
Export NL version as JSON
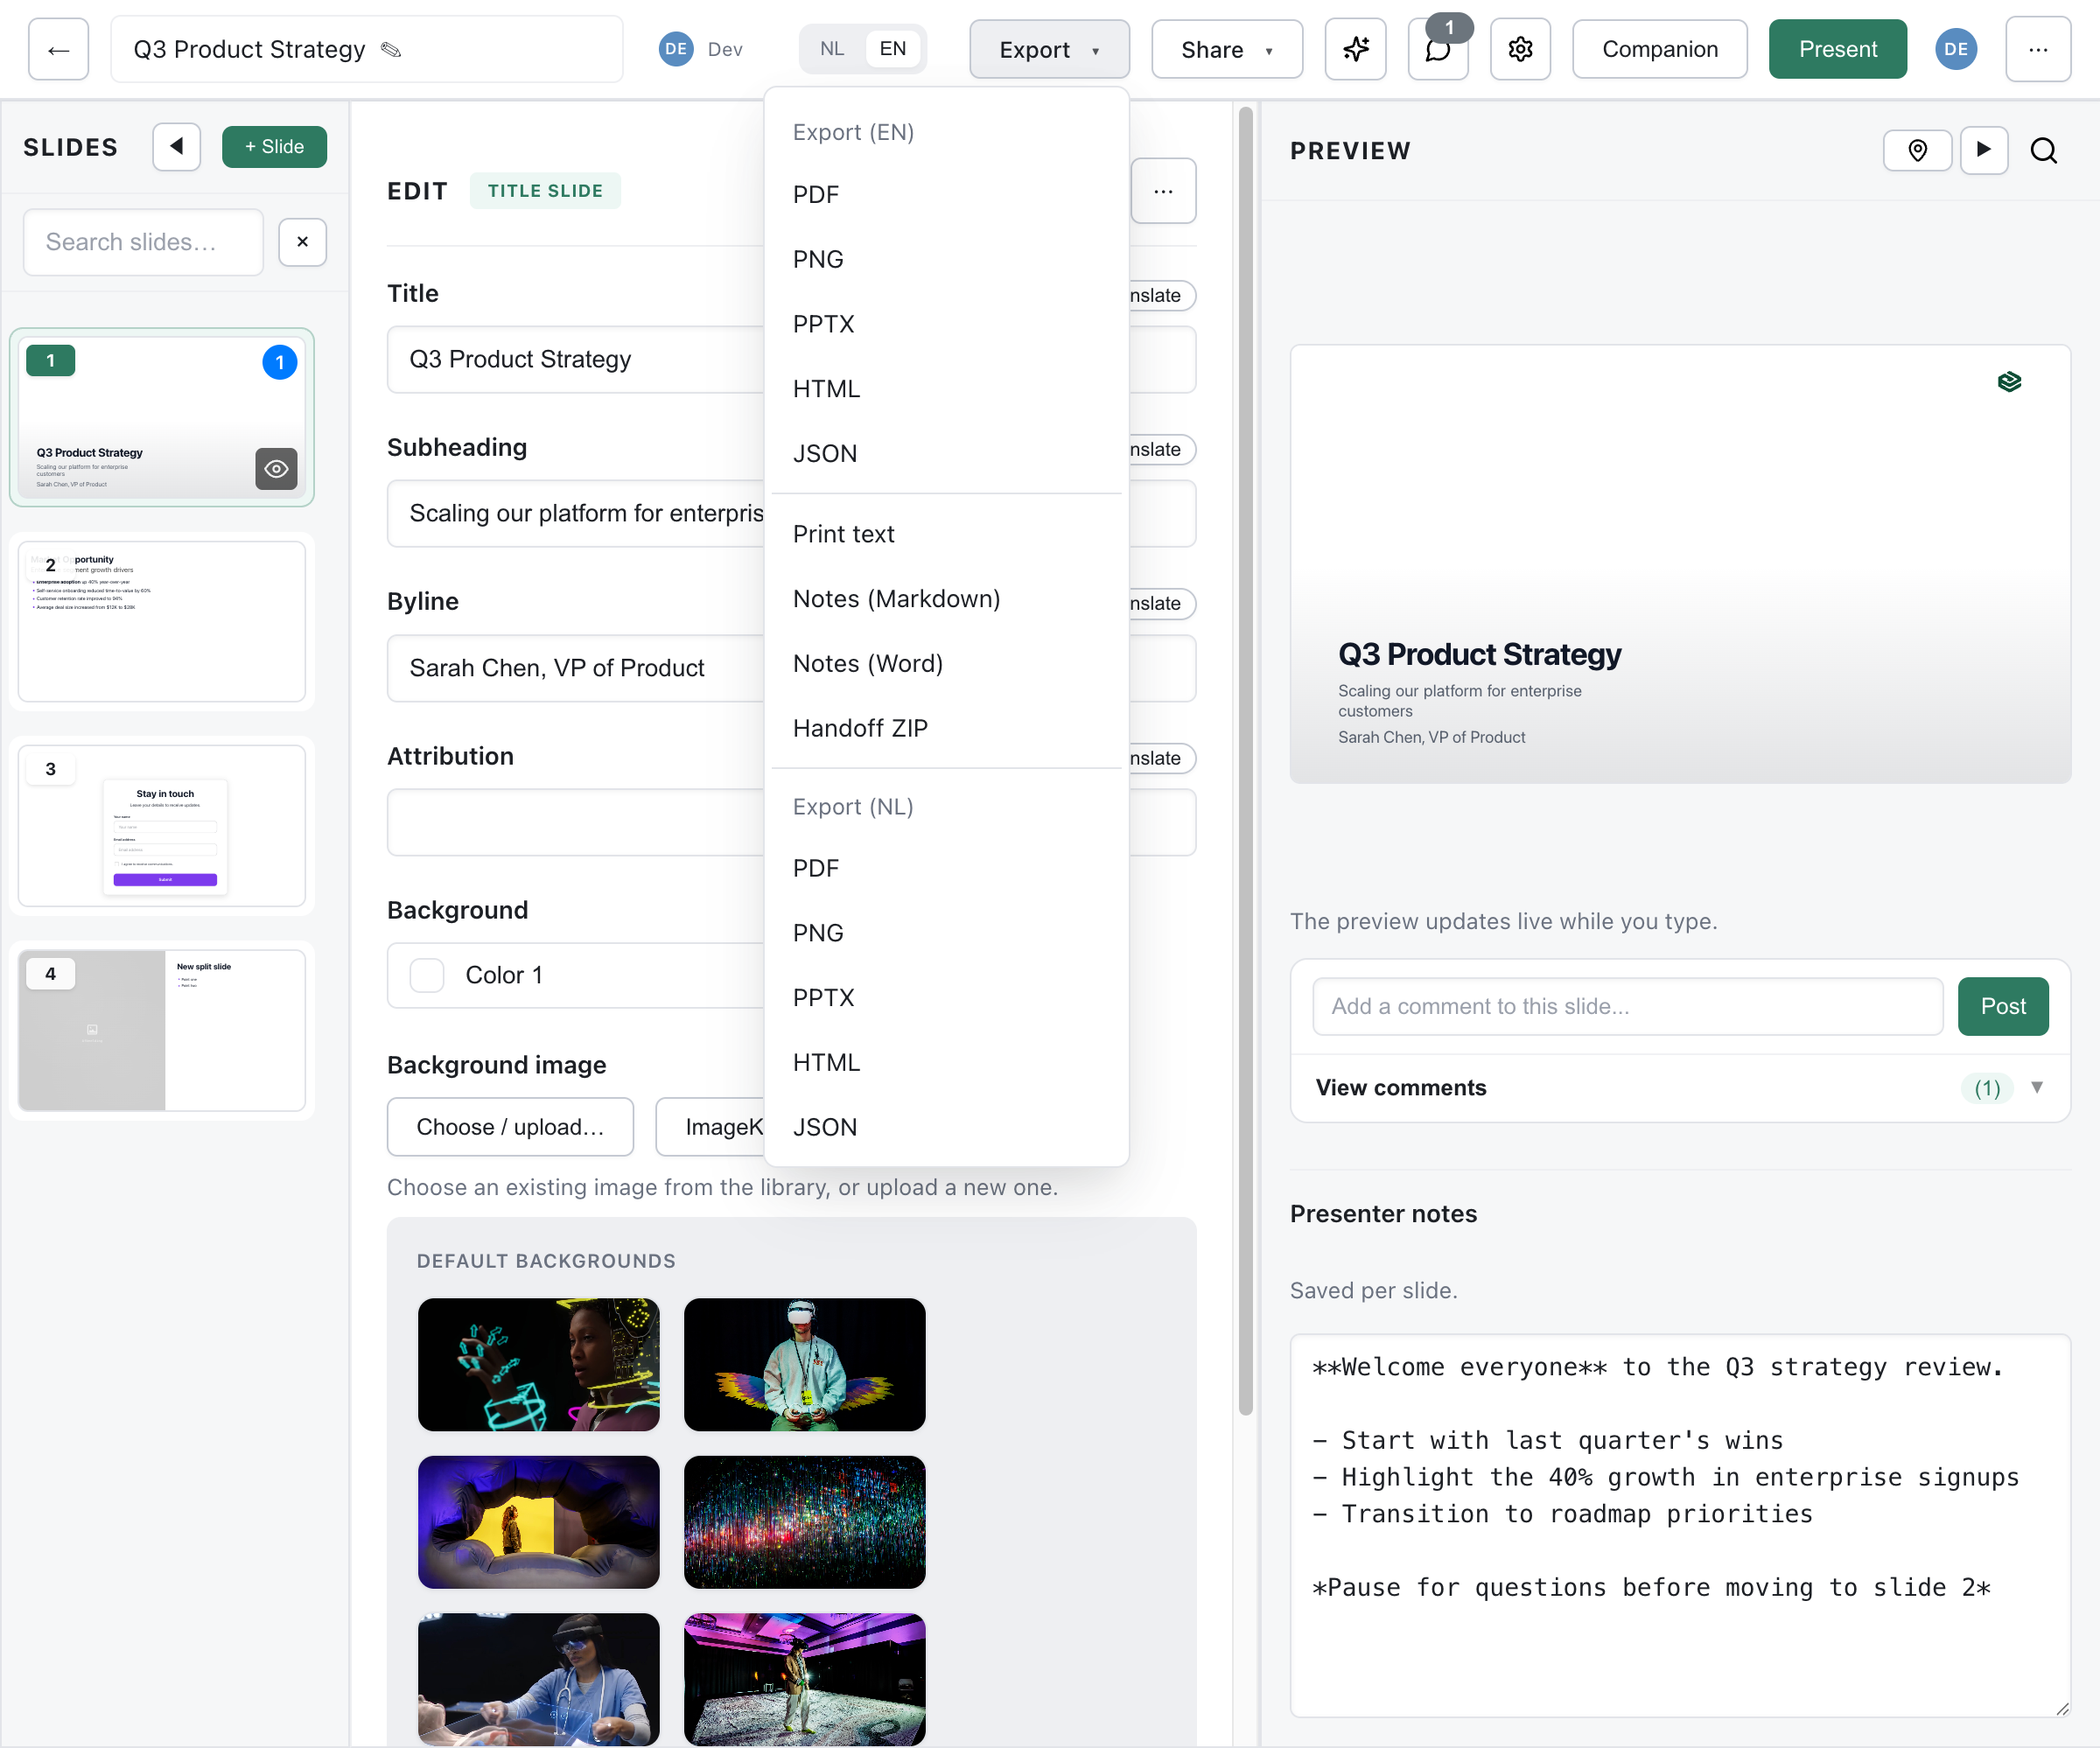pos(946,1127)
